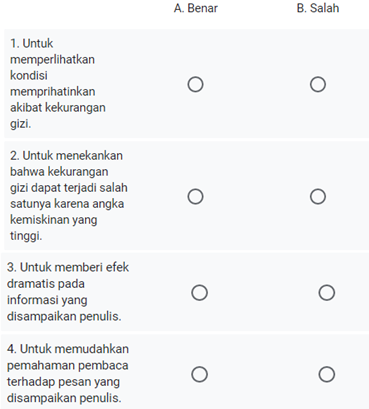Select Salah for statement 1 about kondisi memprihatinkan

click(x=318, y=84)
